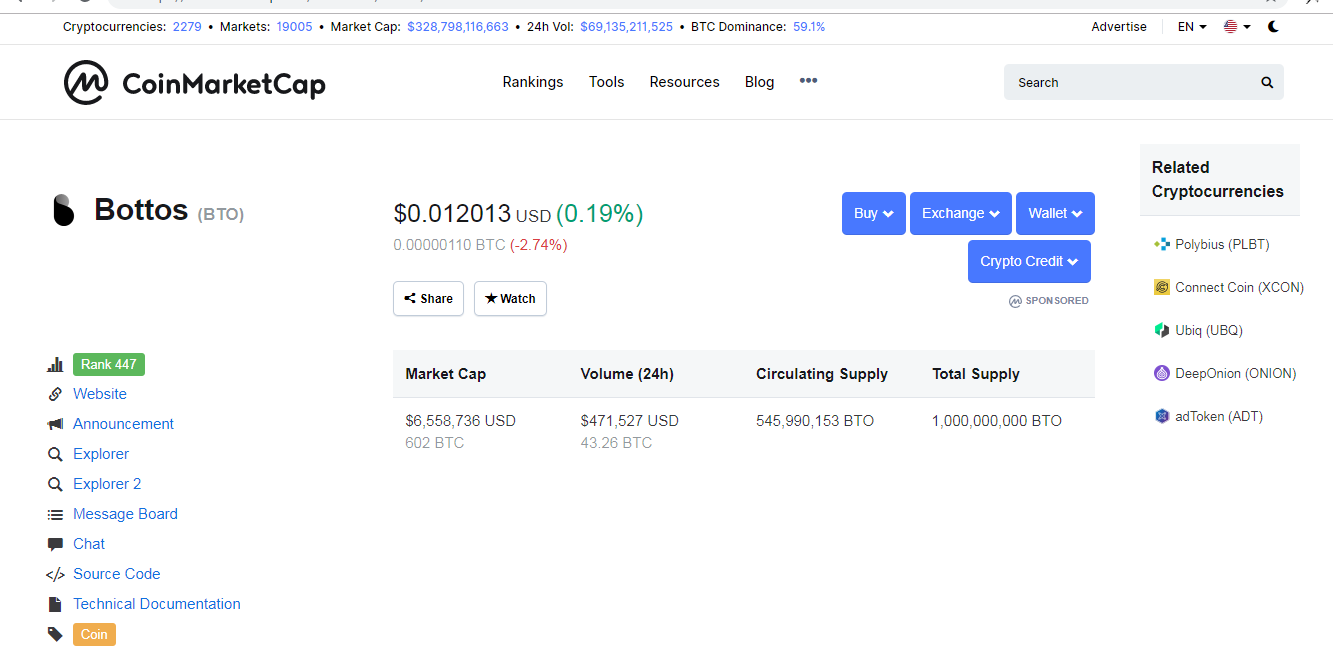Image resolution: width=1333 pixels, height=665 pixels.
Task: Click the magnifier icon beside Explorer 2
Action: tap(55, 484)
